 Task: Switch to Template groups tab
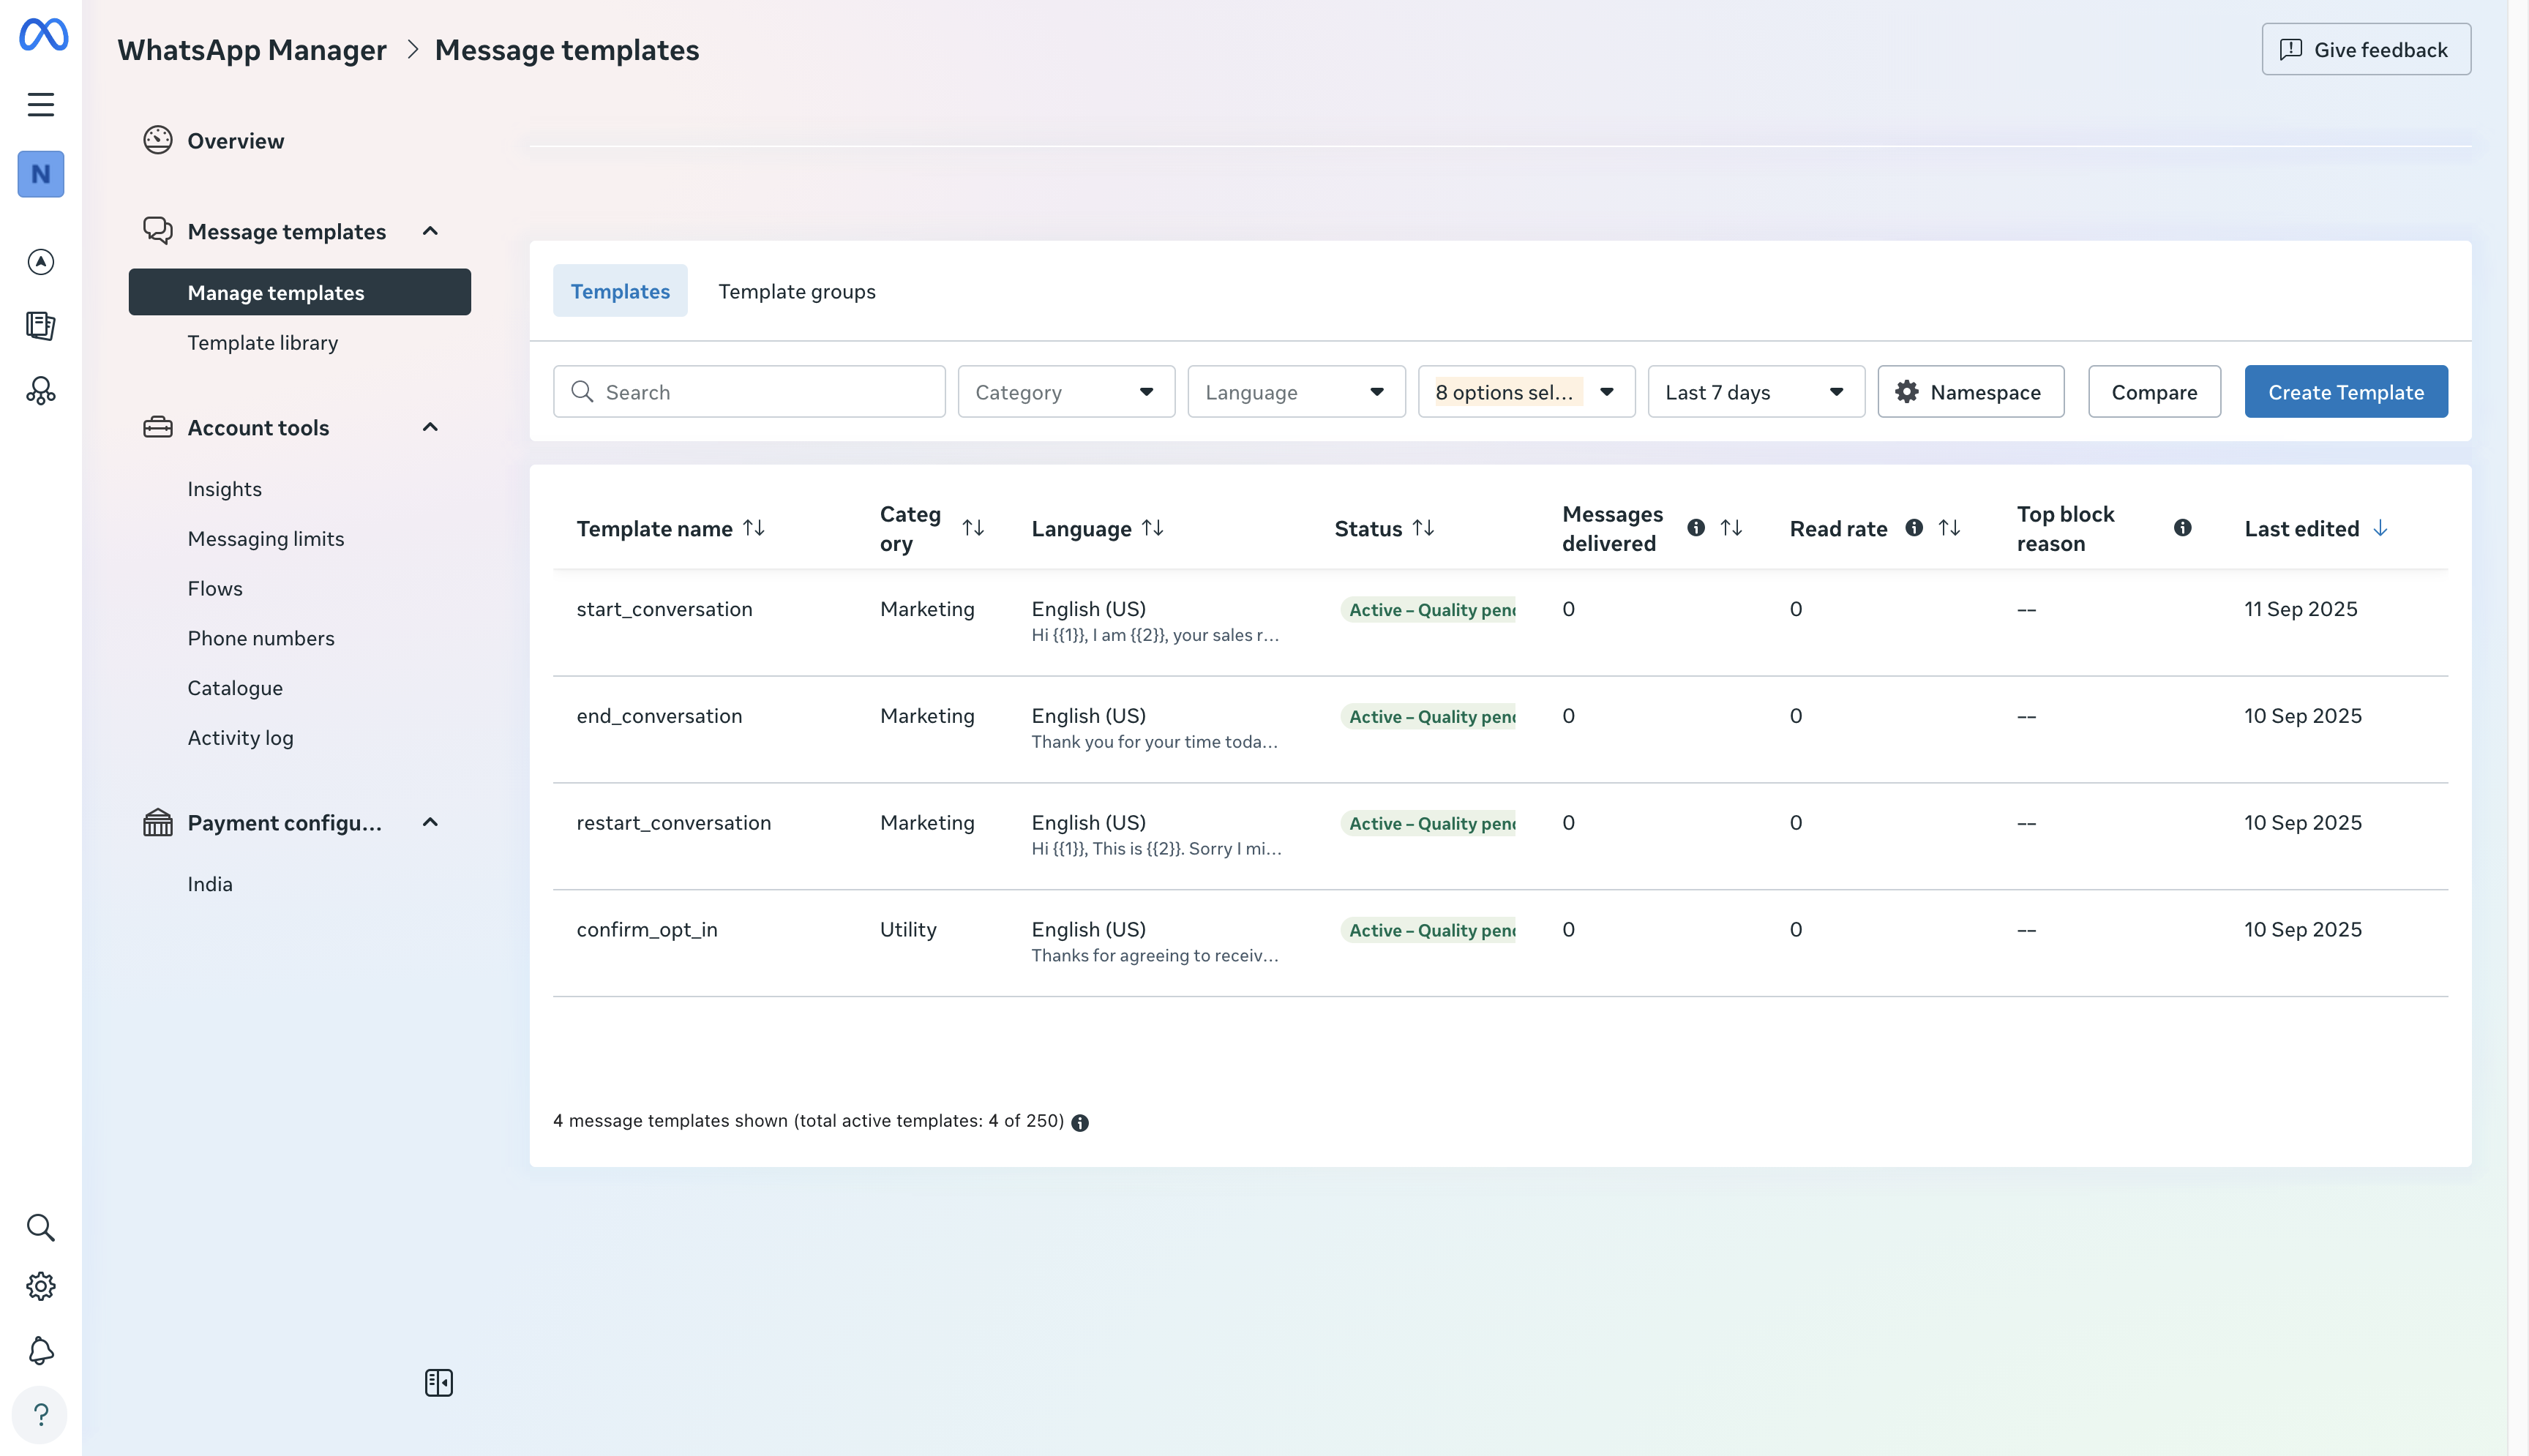(796, 291)
